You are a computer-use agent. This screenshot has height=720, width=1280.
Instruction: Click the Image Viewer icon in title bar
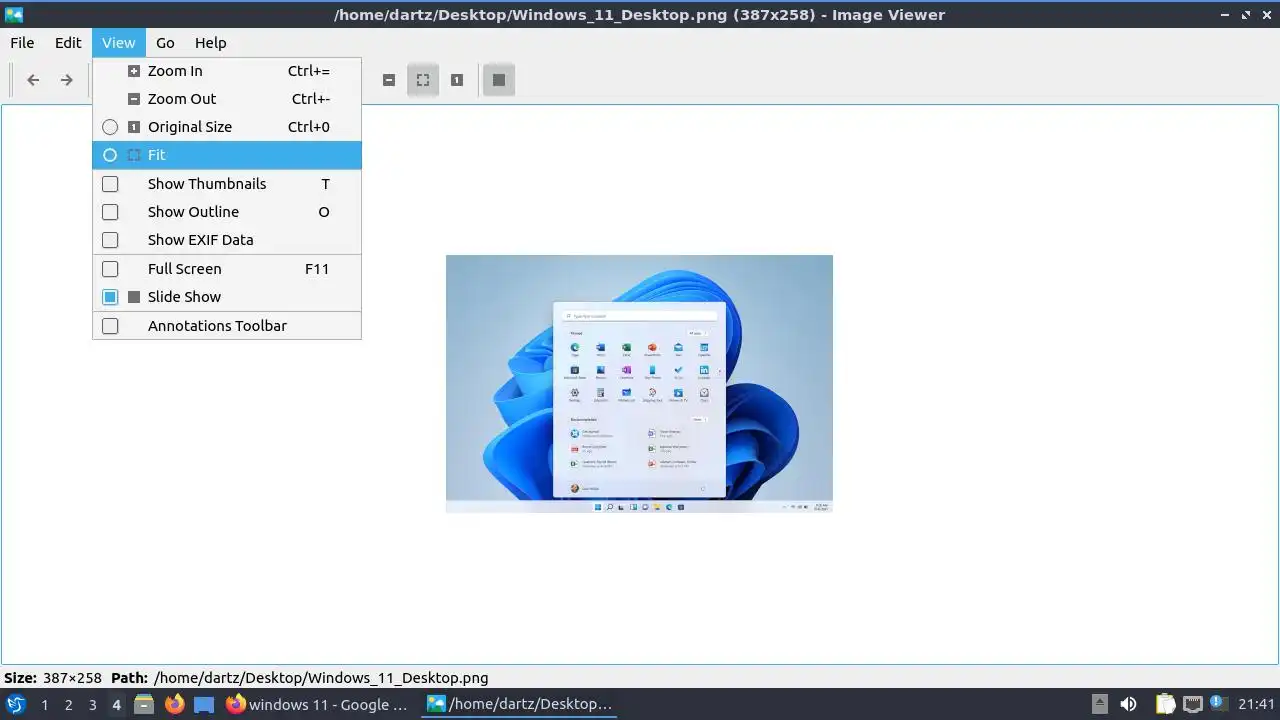point(14,14)
